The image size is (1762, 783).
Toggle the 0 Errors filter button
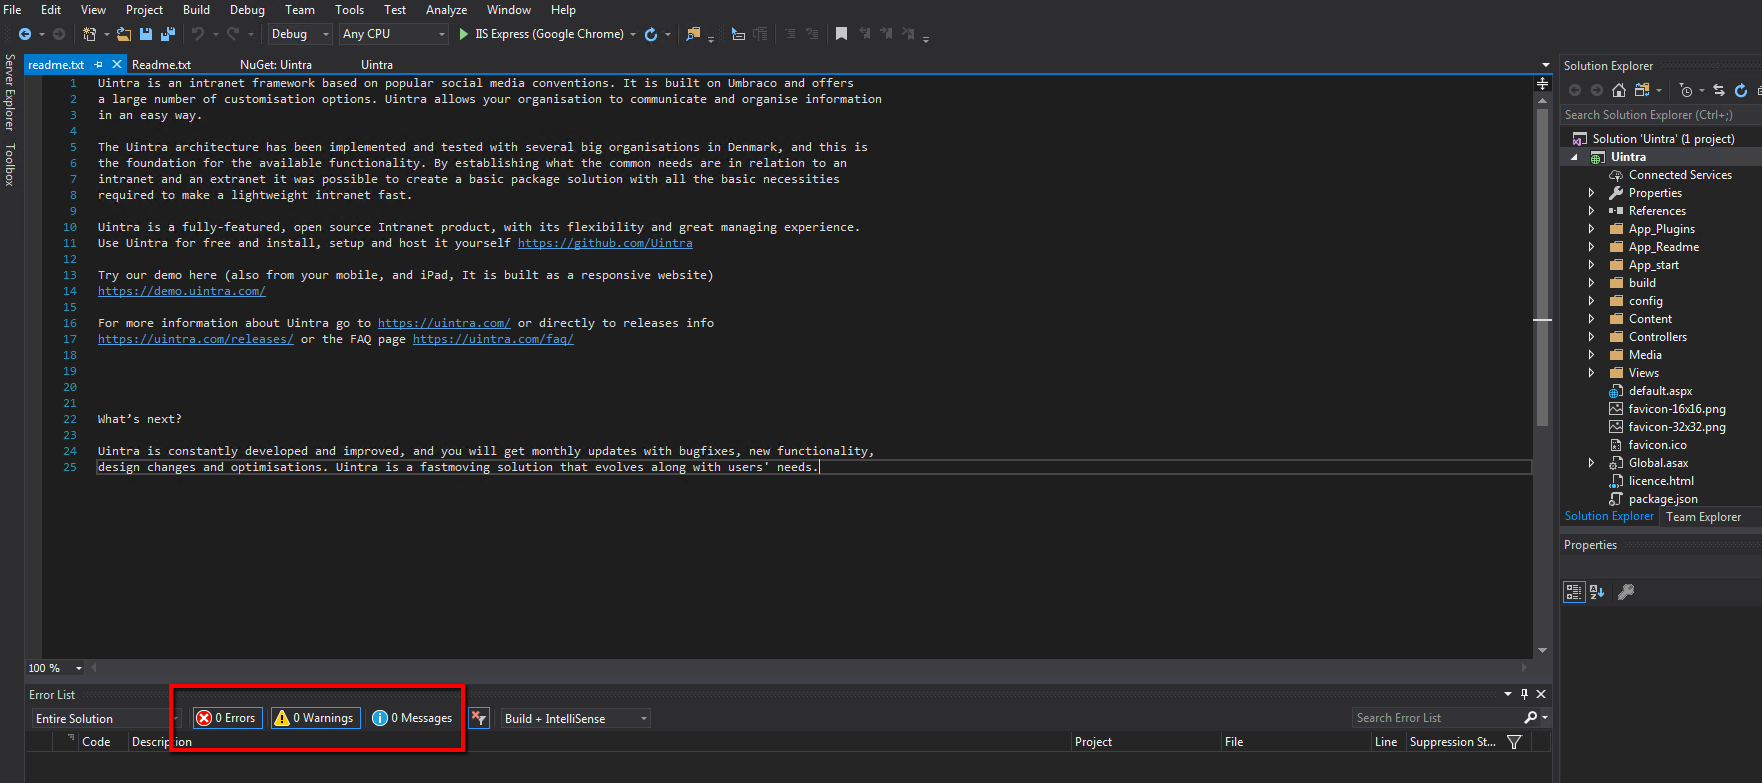[x=227, y=718]
